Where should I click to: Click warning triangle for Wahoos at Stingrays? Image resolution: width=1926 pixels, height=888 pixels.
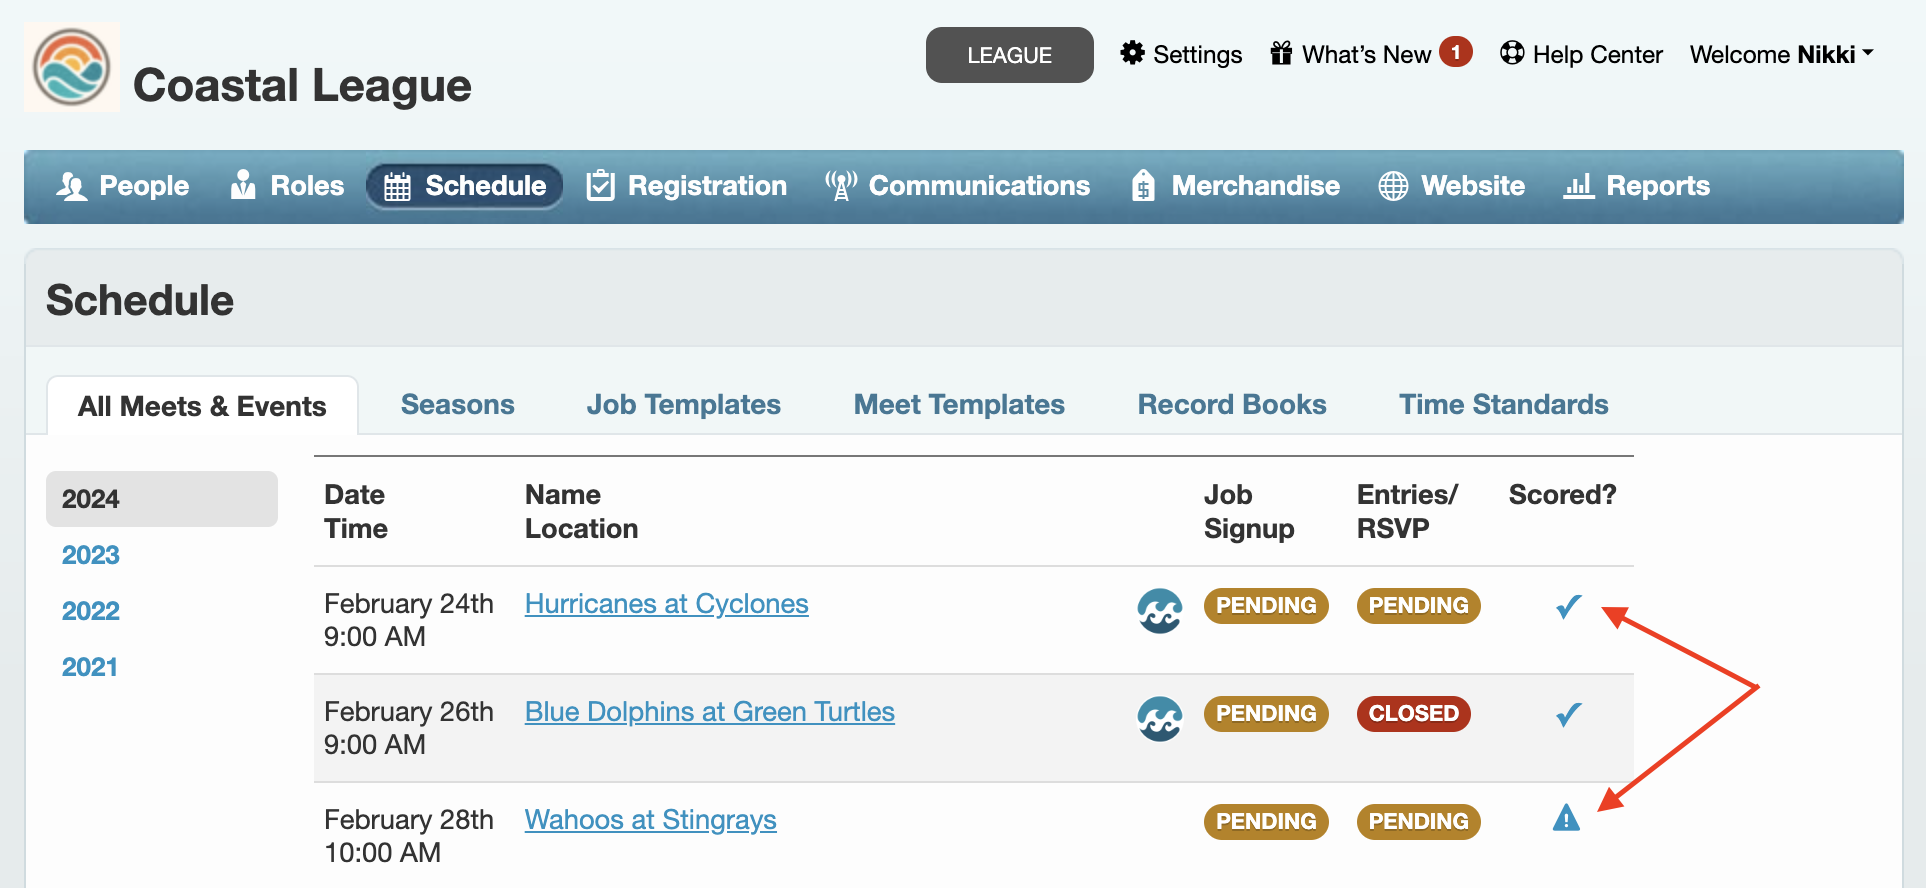click(1566, 818)
